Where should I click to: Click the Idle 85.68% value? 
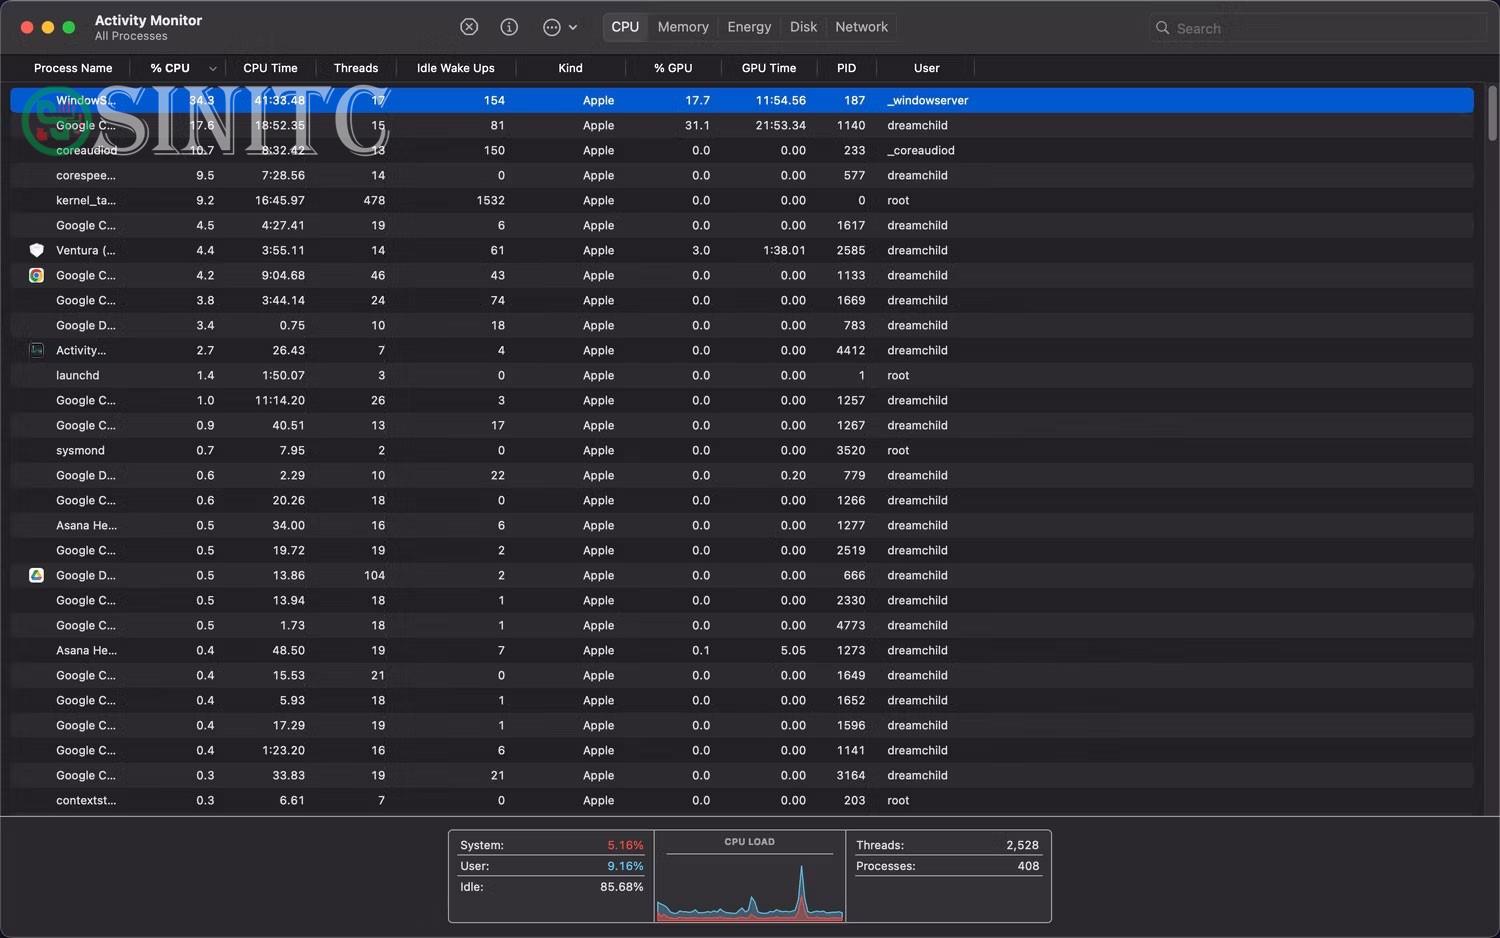[621, 887]
